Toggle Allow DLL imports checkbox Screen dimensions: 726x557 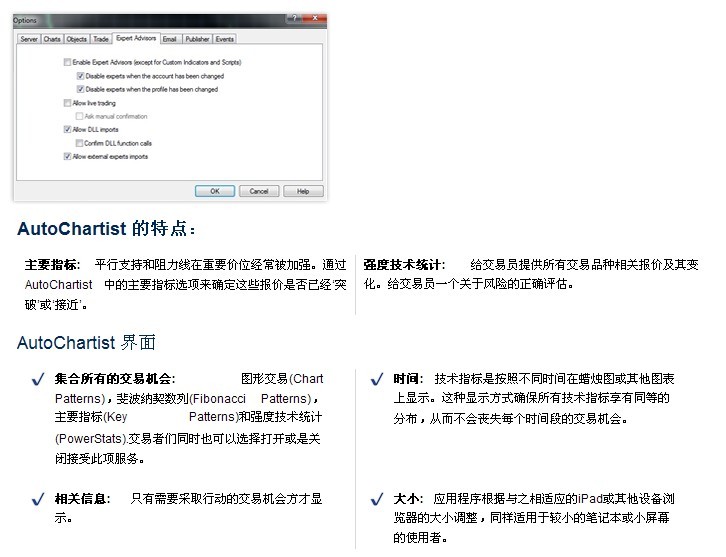click(68, 130)
